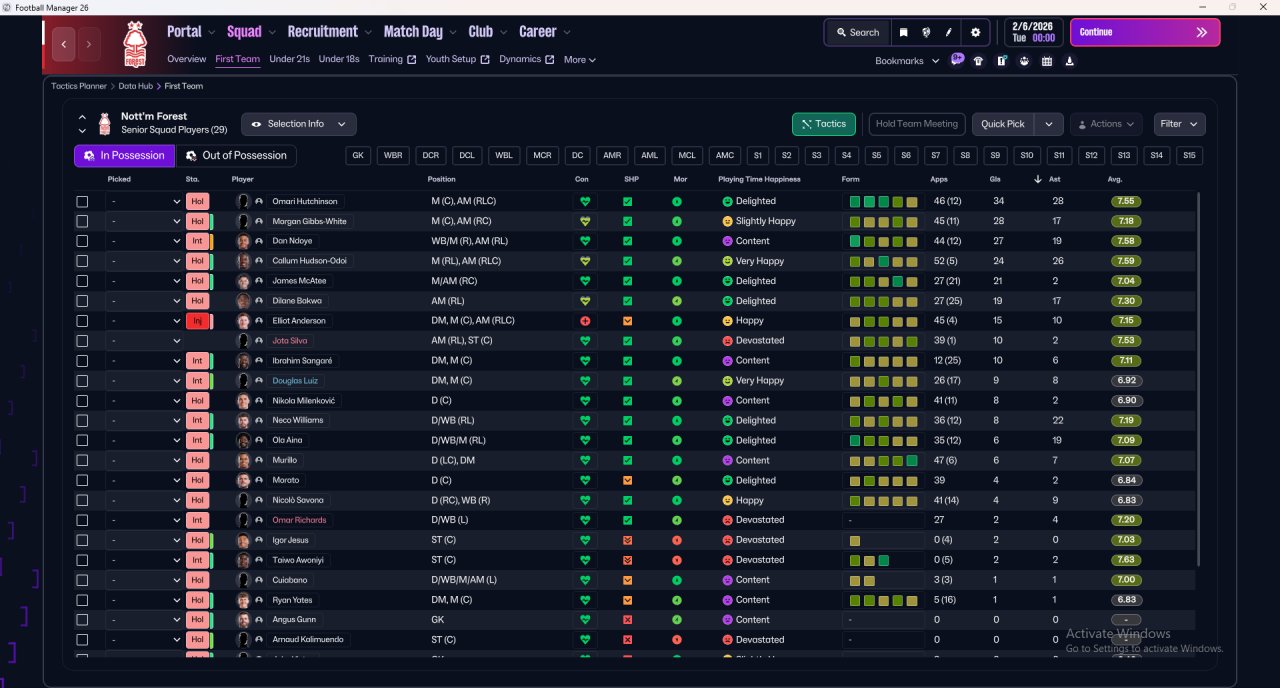Open the calendar icon in the bookmarks row
This screenshot has width=1280, height=688.
tap(1047, 61)
